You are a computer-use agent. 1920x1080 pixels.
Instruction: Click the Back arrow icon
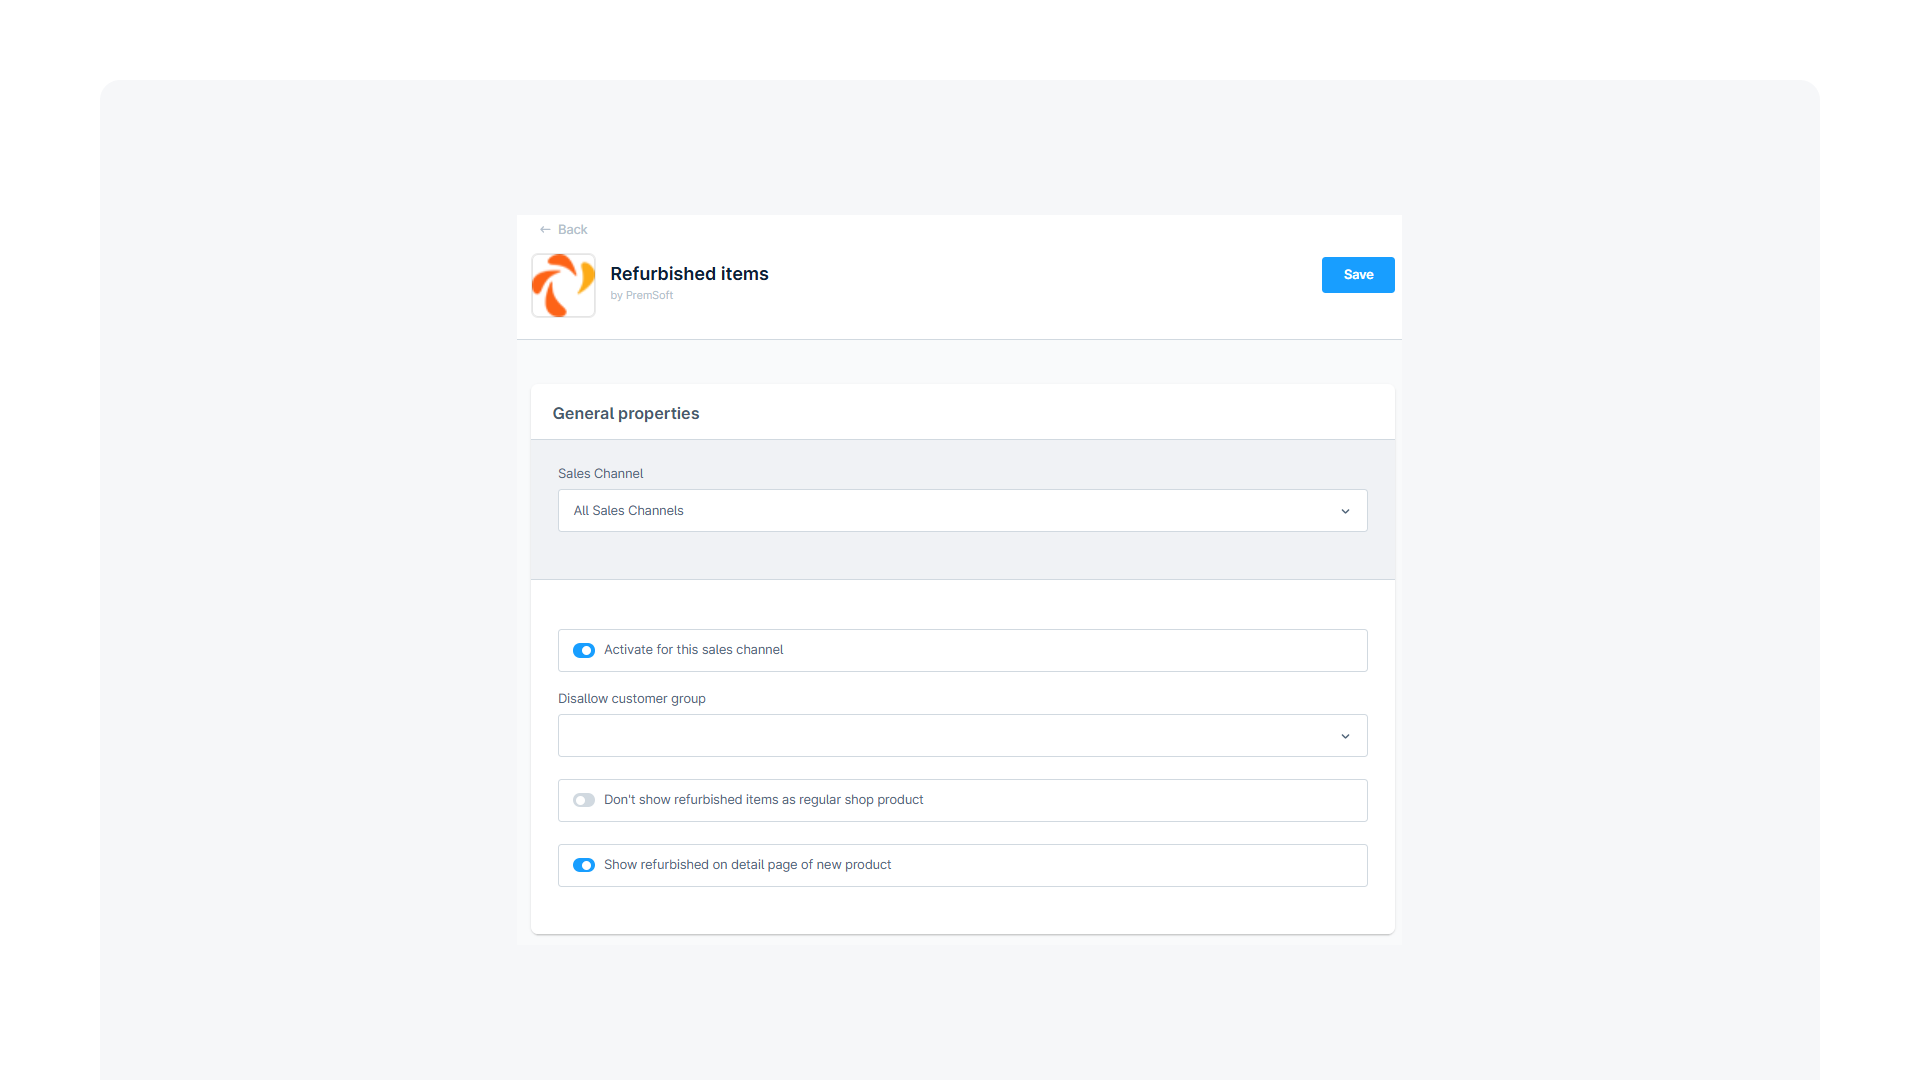pos(545,230)
